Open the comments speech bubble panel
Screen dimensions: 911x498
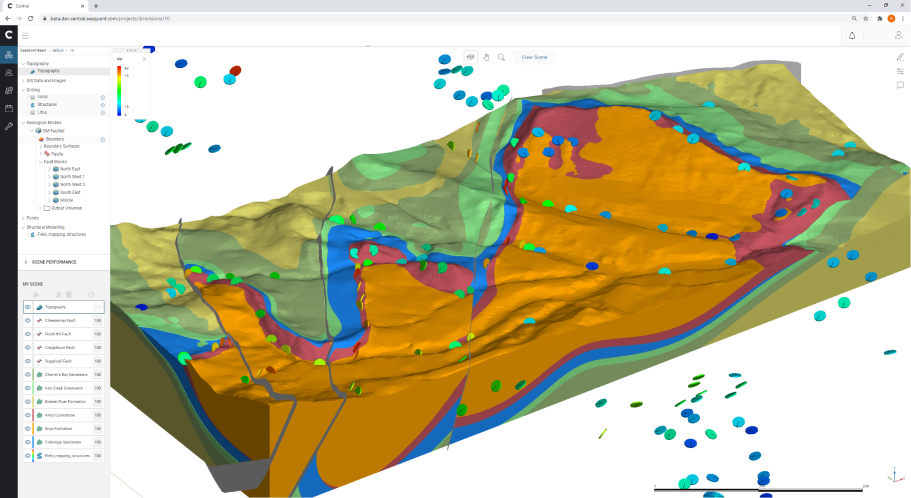tap(900, 85)
